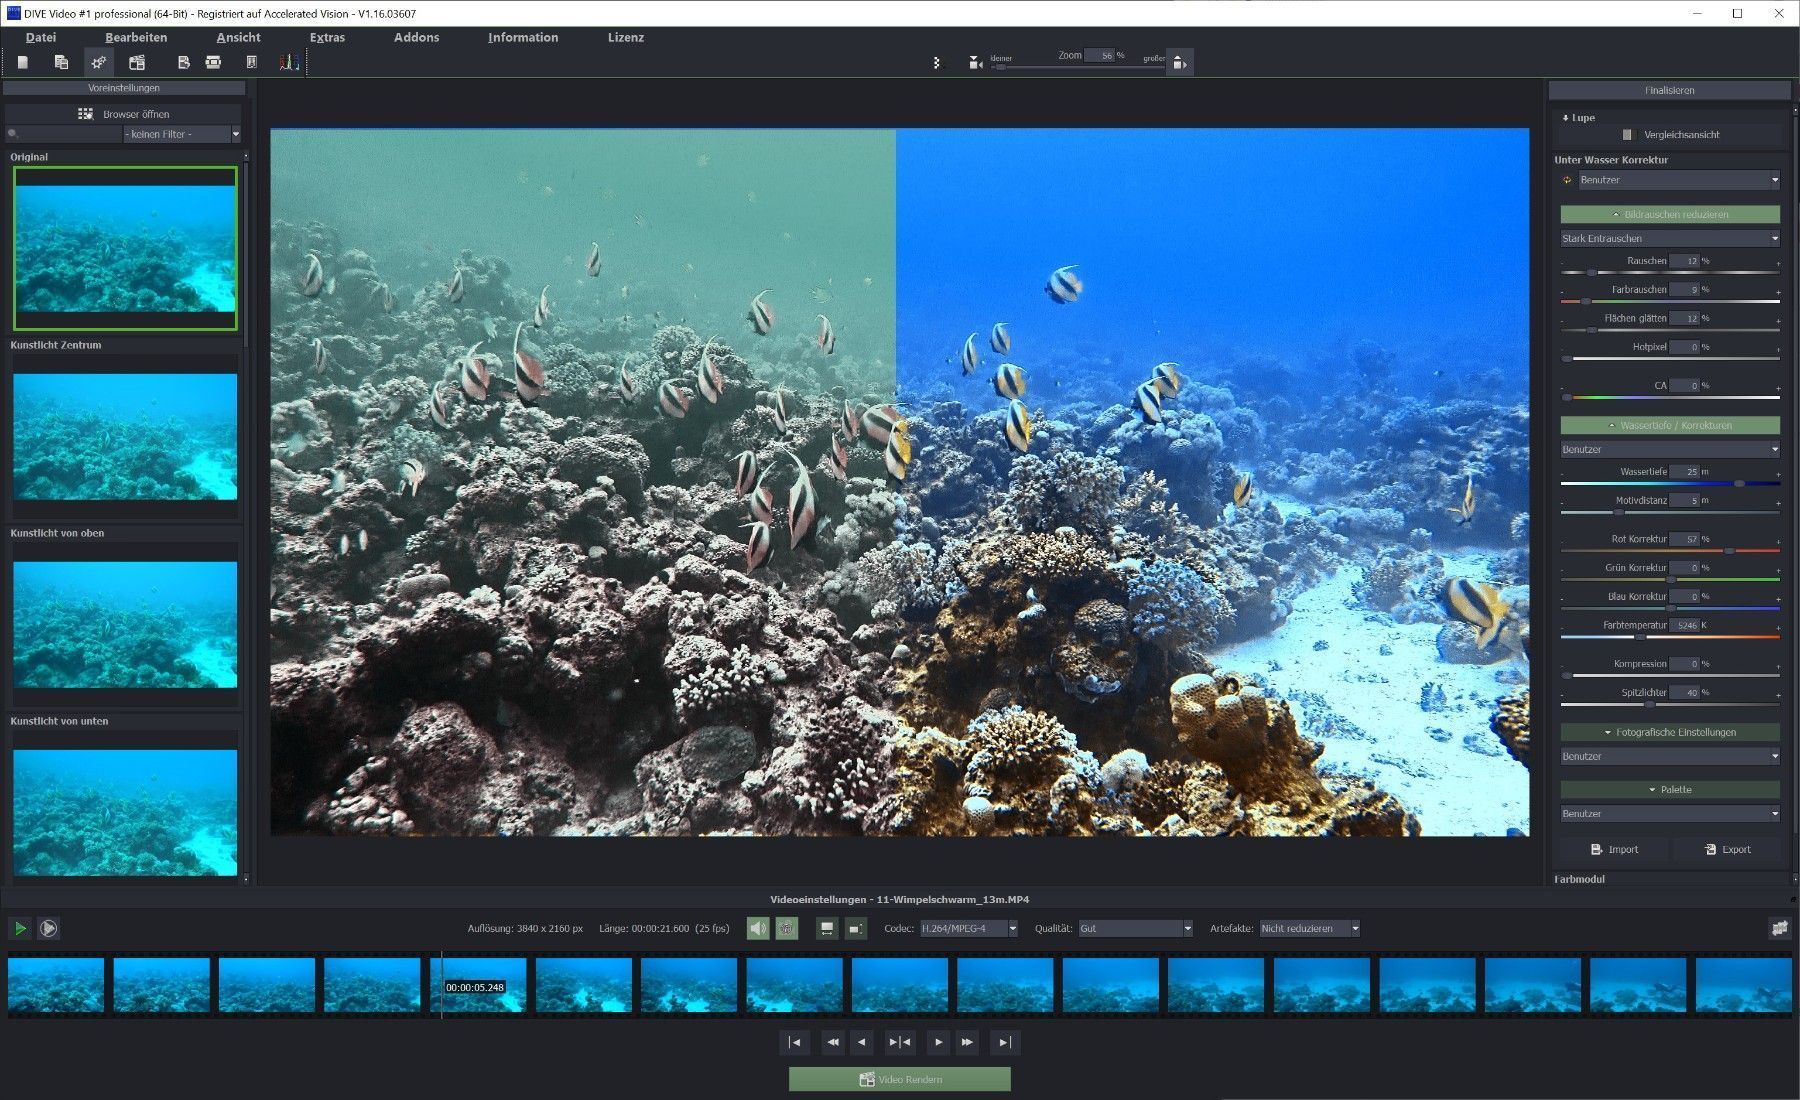Image resolution: width=1800 pixels, height=1100 pixels.
Task: Open the Bearbeiten menu
Action: click(136, 37)
